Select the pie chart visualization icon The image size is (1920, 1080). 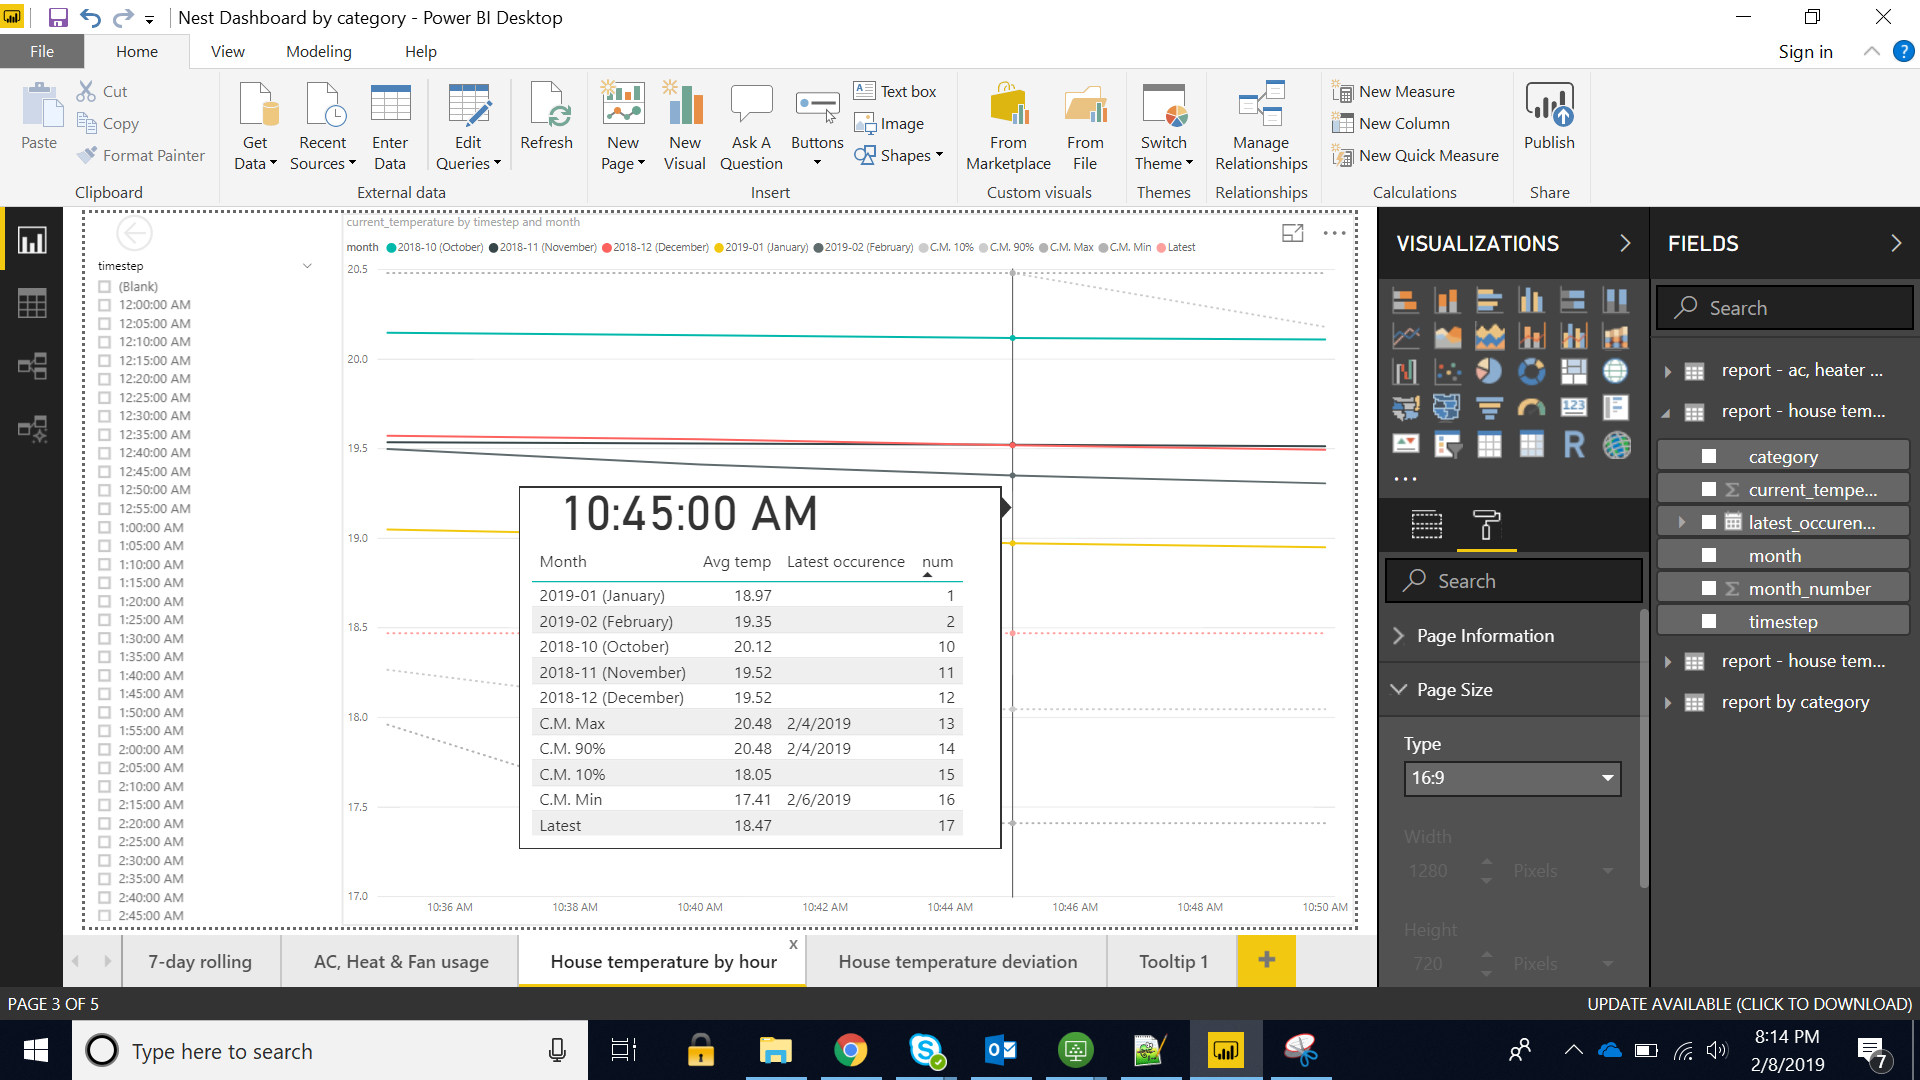tap(1489, 371)
